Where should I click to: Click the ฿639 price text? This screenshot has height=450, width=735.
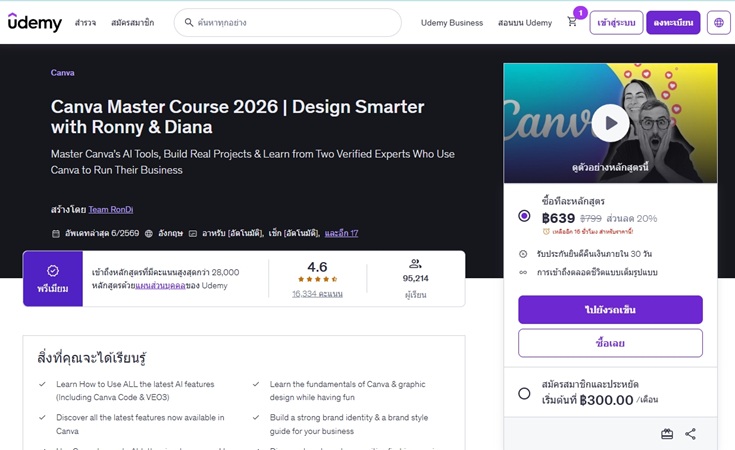point(558,218)
